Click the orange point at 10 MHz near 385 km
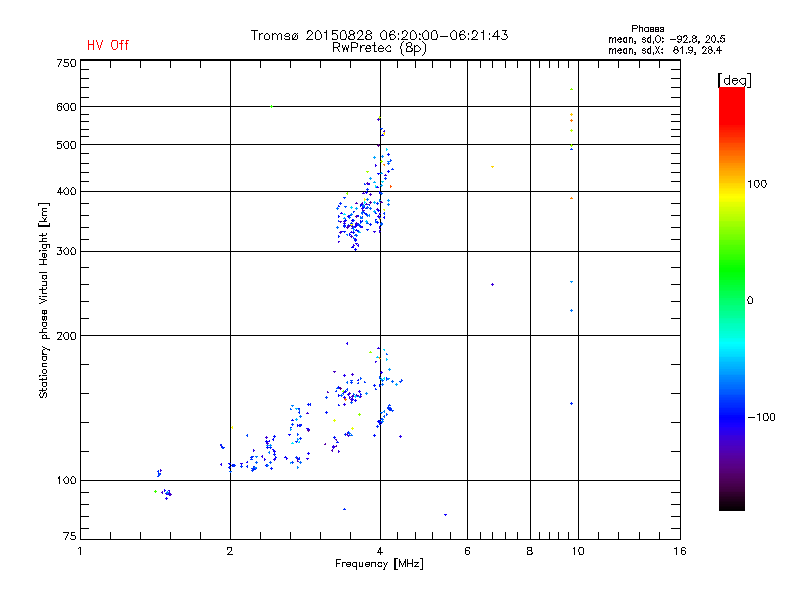 coord(571,198)
